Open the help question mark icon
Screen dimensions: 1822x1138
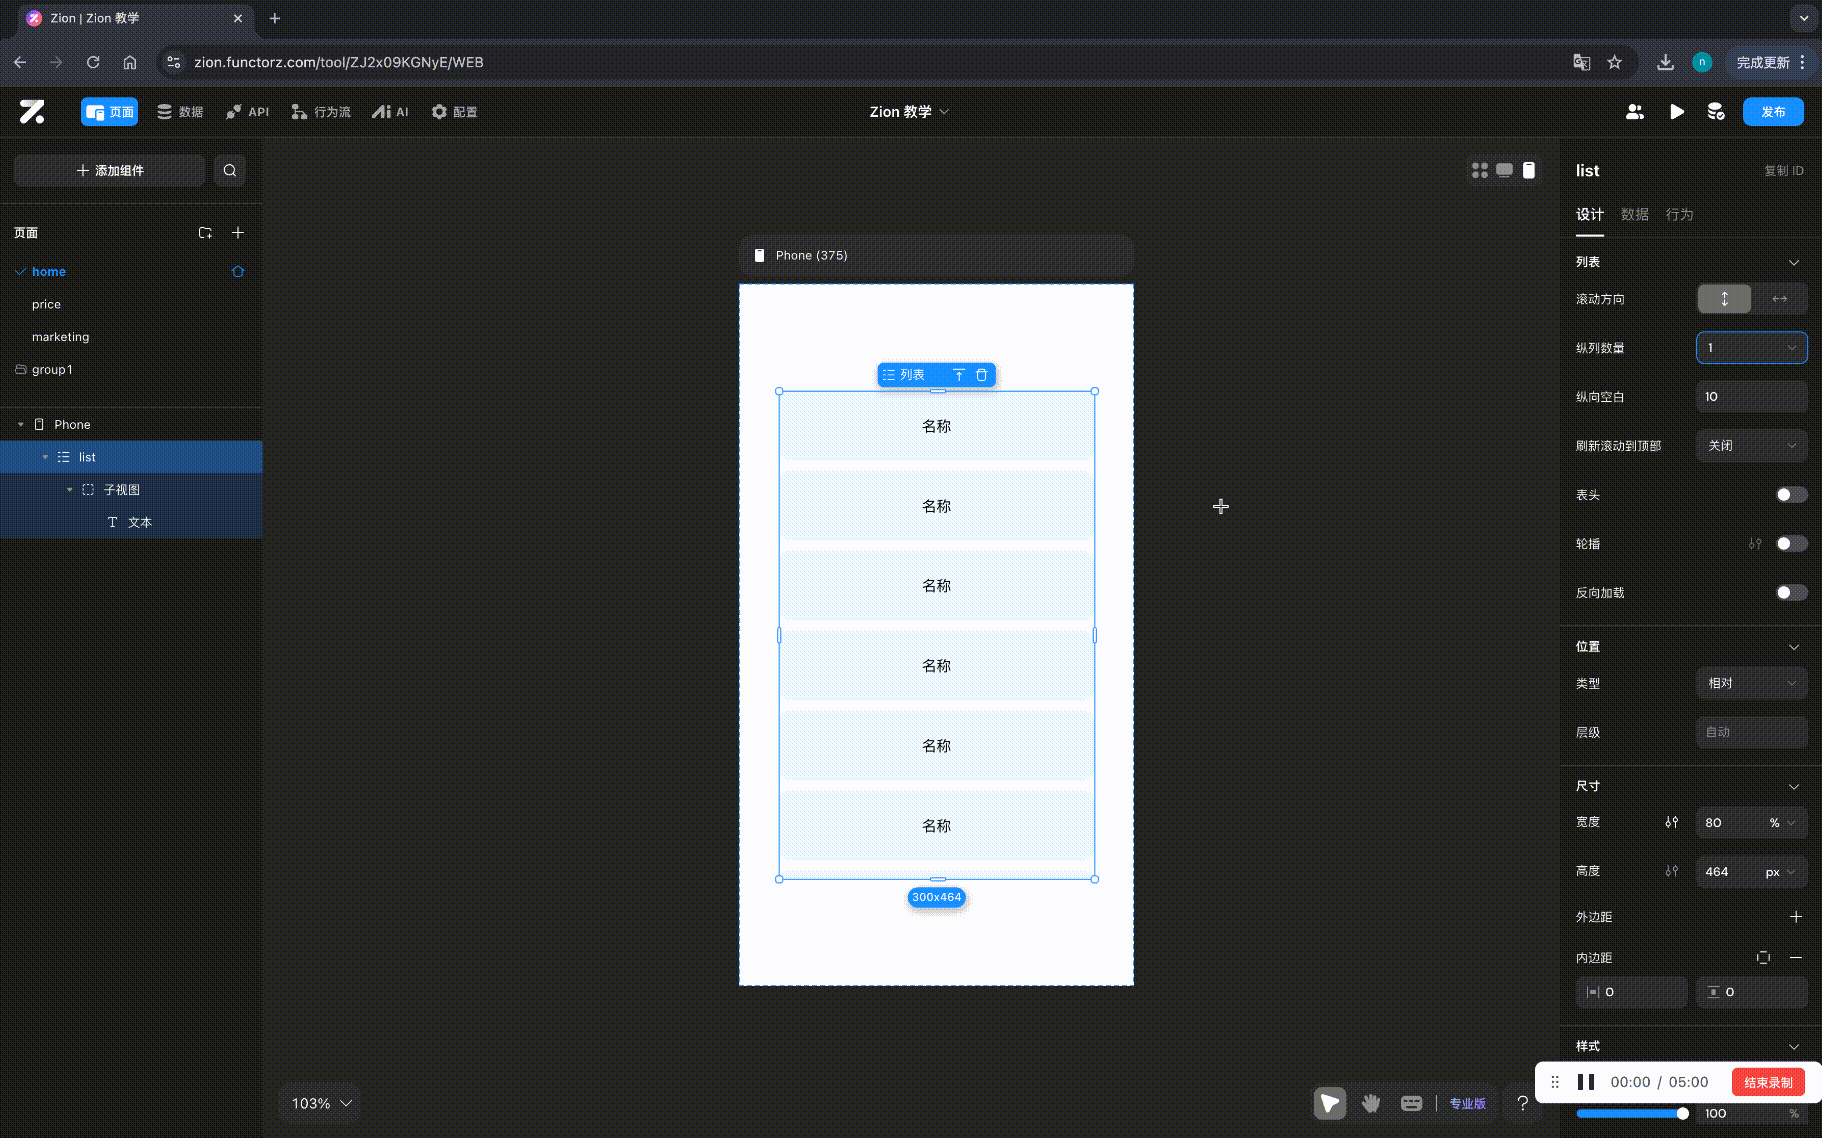(x=1522, y=1103)
